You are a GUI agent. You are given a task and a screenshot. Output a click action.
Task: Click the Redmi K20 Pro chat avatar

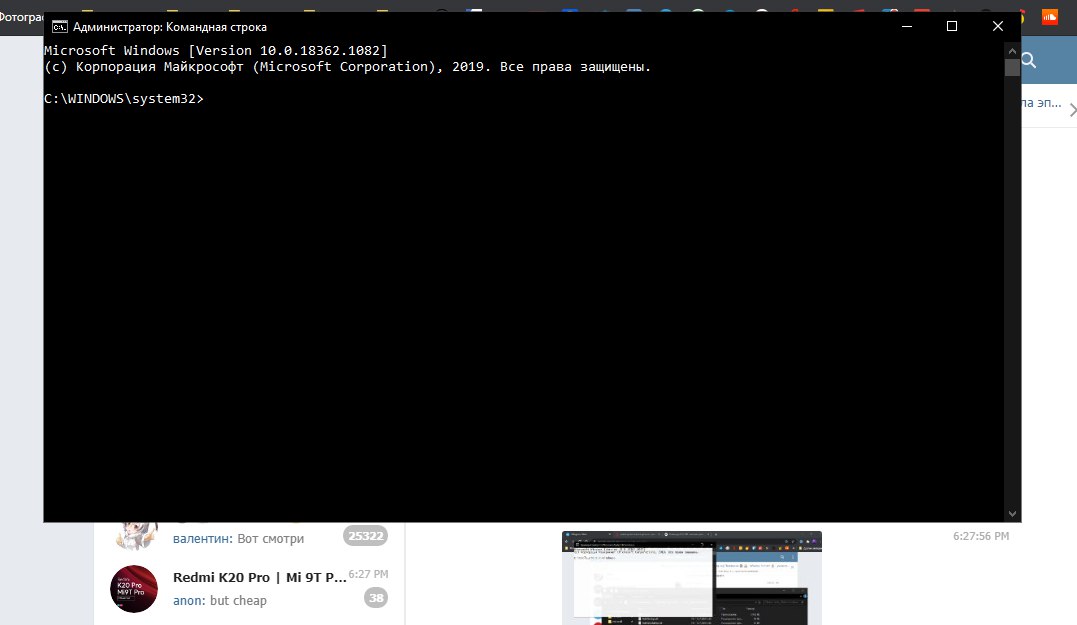(x=134, y=589)
